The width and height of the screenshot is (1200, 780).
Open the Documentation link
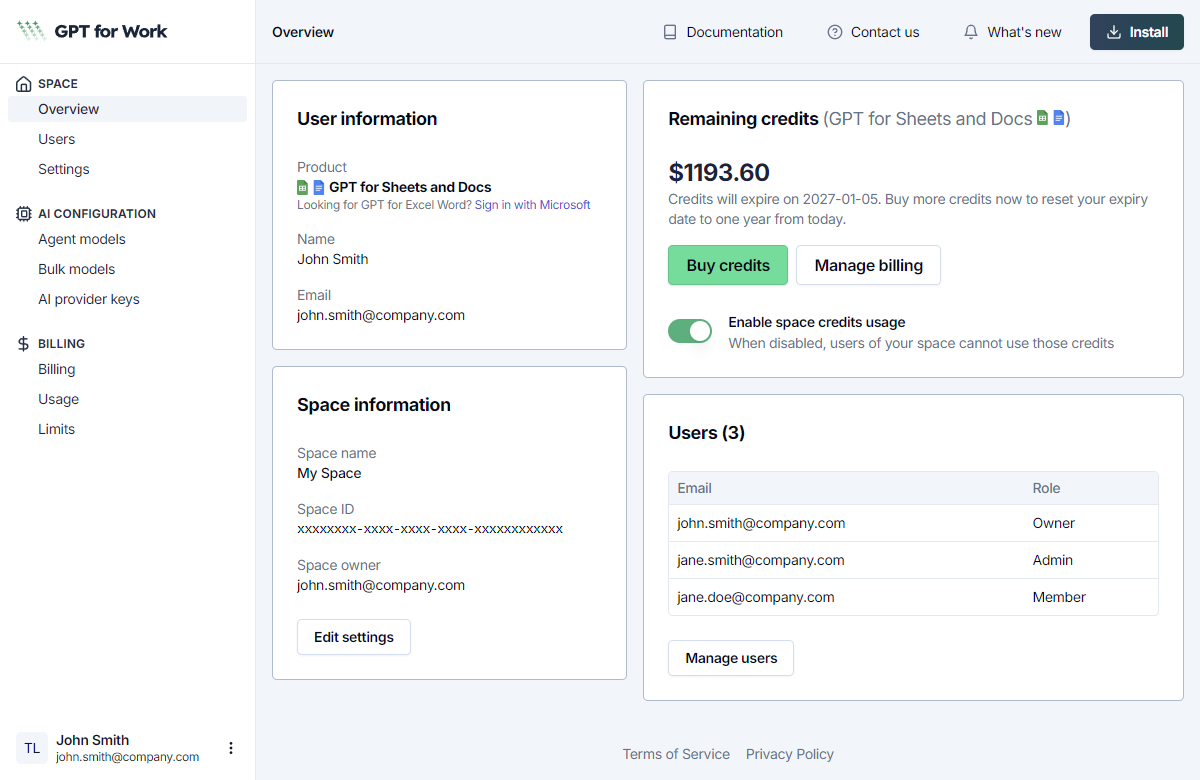(723, 32)
